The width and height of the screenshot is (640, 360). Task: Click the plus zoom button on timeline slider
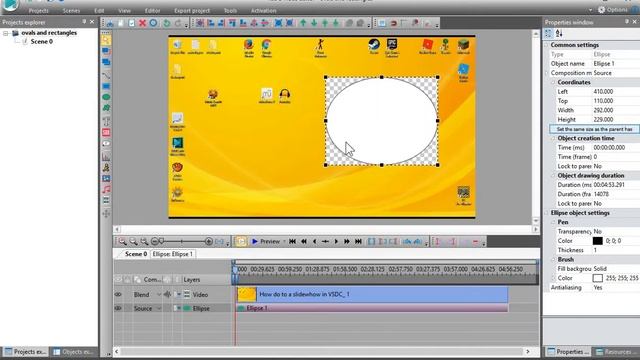209,242
